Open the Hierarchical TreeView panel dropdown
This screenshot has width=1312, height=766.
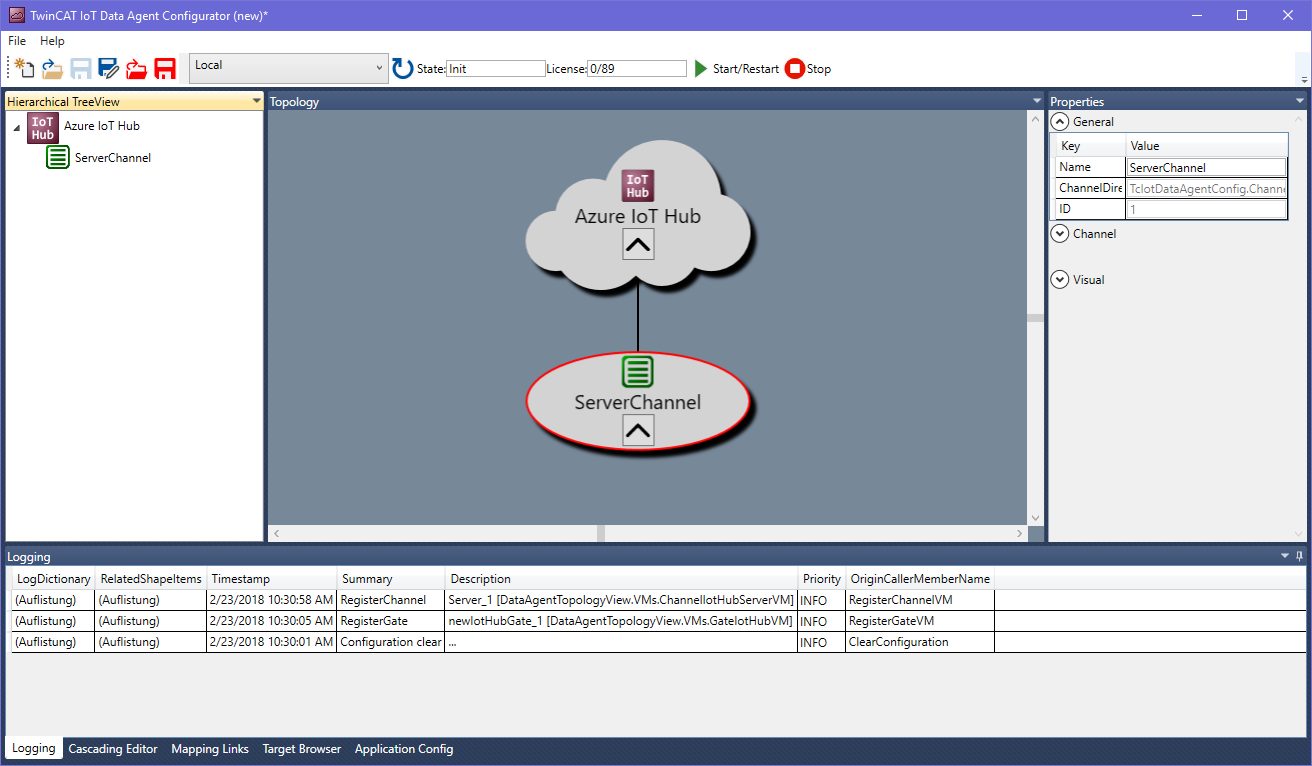[256, 101]
